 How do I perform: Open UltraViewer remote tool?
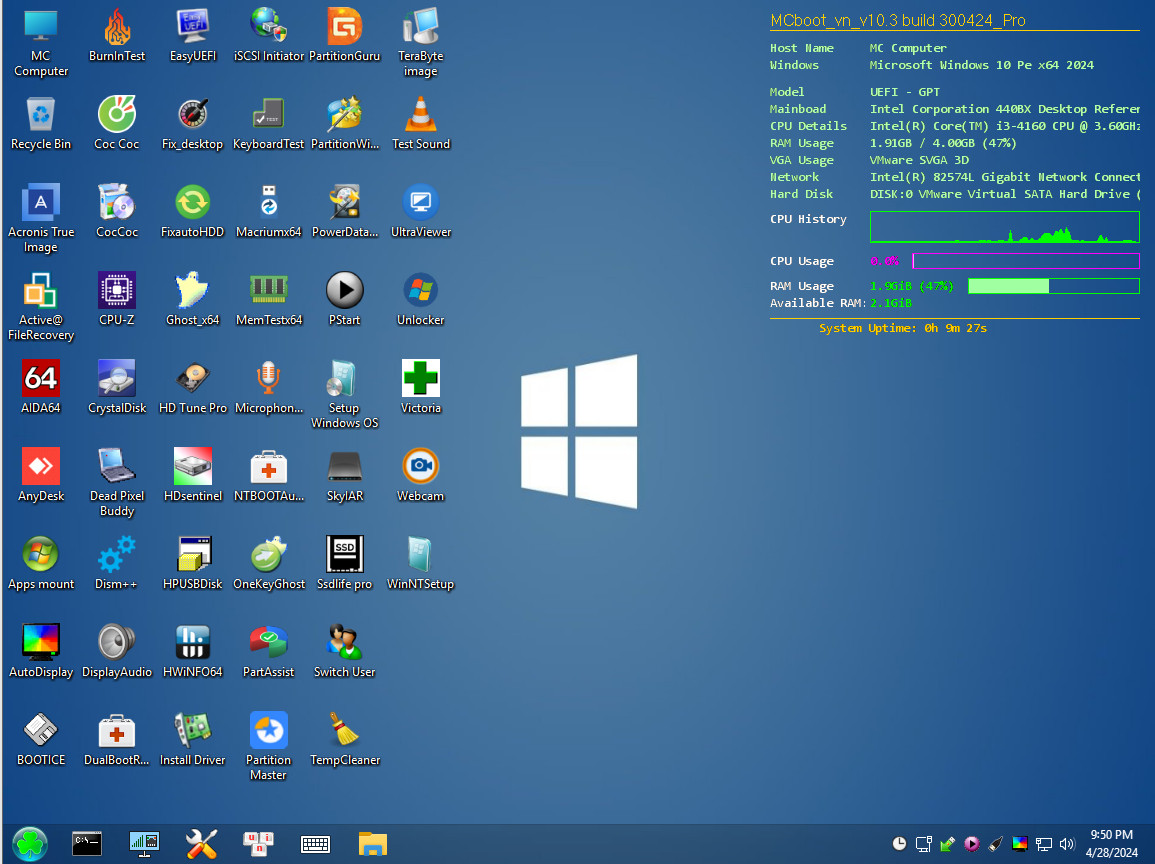(x=421, y=211)
